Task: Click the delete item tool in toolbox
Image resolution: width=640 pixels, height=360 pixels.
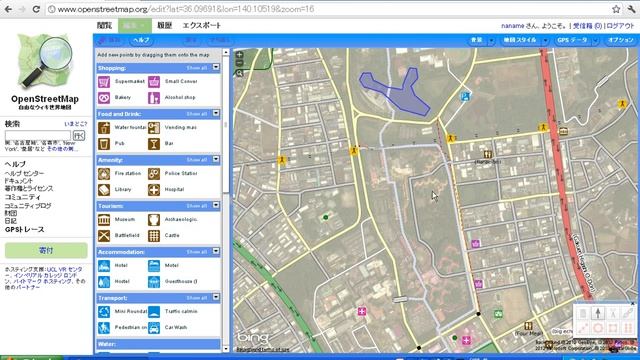Action: point(583,313)
